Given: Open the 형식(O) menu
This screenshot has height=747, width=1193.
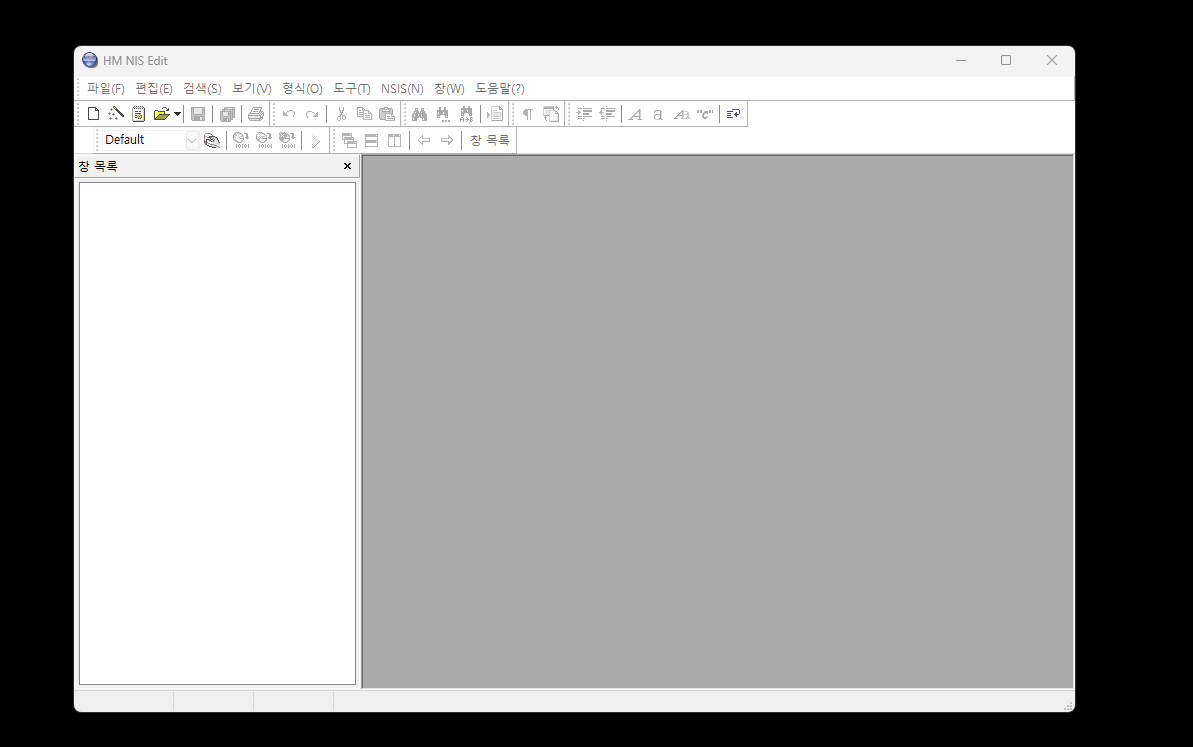Looking at the screenshot, I should pyautogui.click(x=302, y=88).
